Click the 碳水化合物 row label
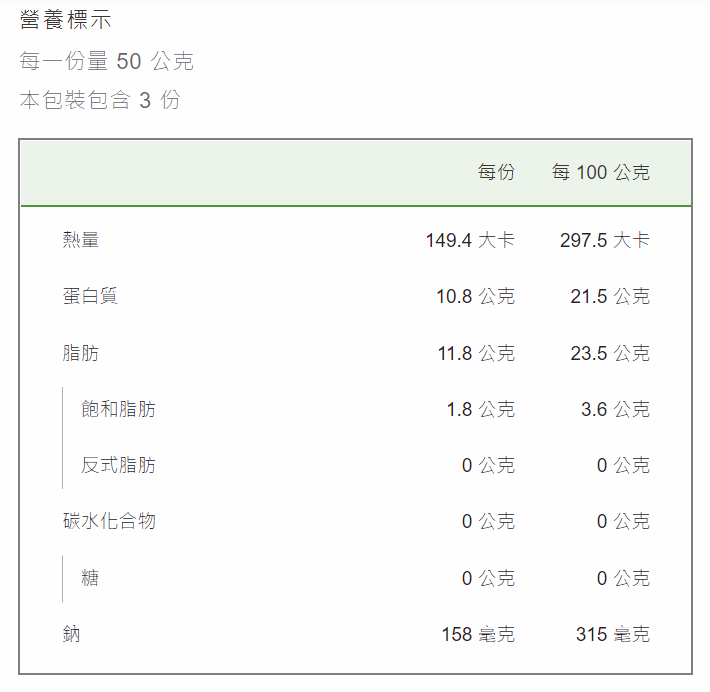This screenshot has height=692, width=710. point(109,521)
